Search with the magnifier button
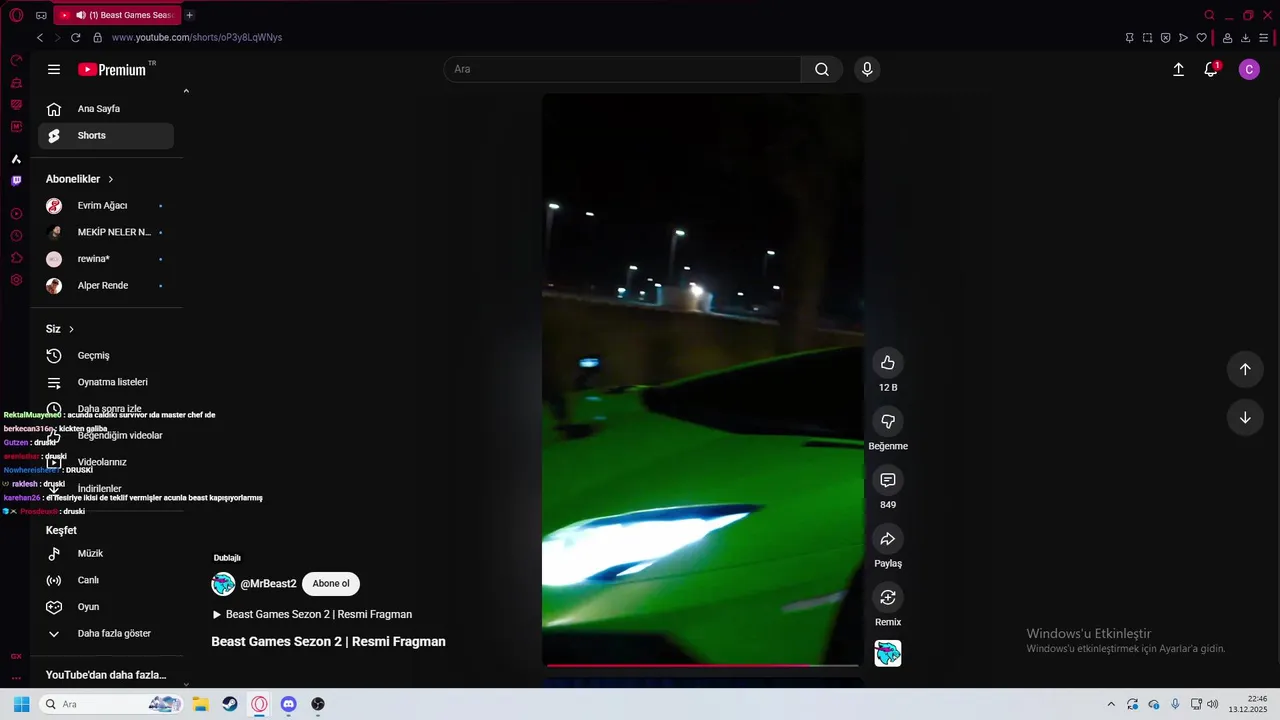1280x720 pixels. click(x=821, y=69)
